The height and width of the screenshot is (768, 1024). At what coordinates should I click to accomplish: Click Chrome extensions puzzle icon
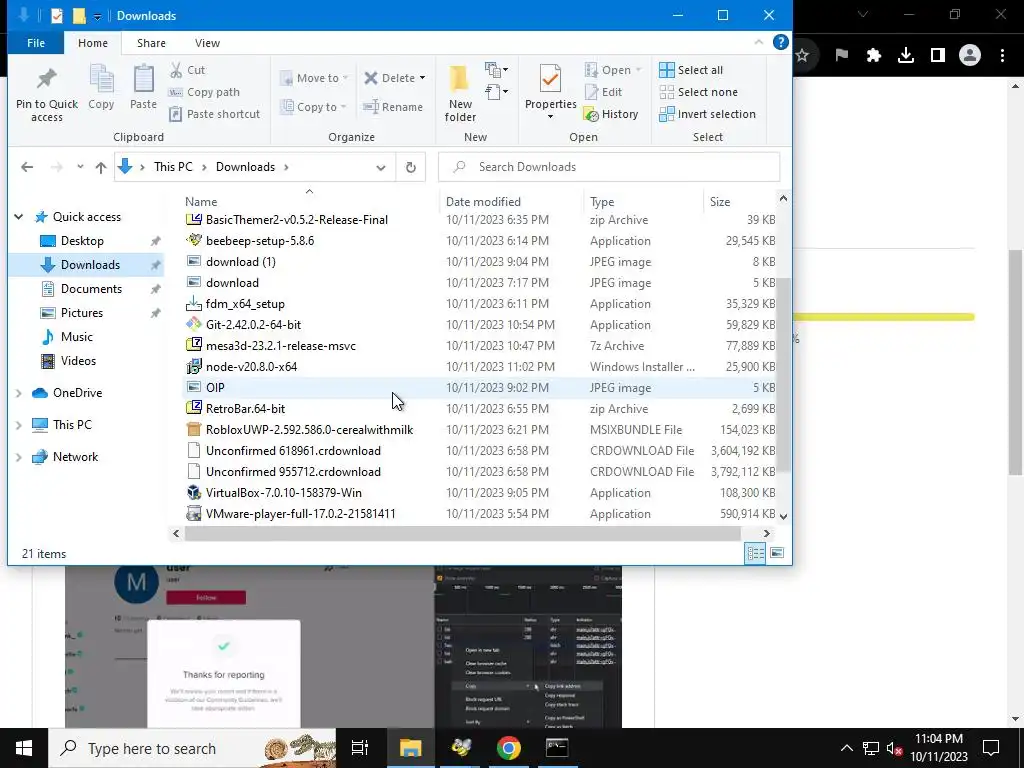pyautogui.click(x=874, y=56)
